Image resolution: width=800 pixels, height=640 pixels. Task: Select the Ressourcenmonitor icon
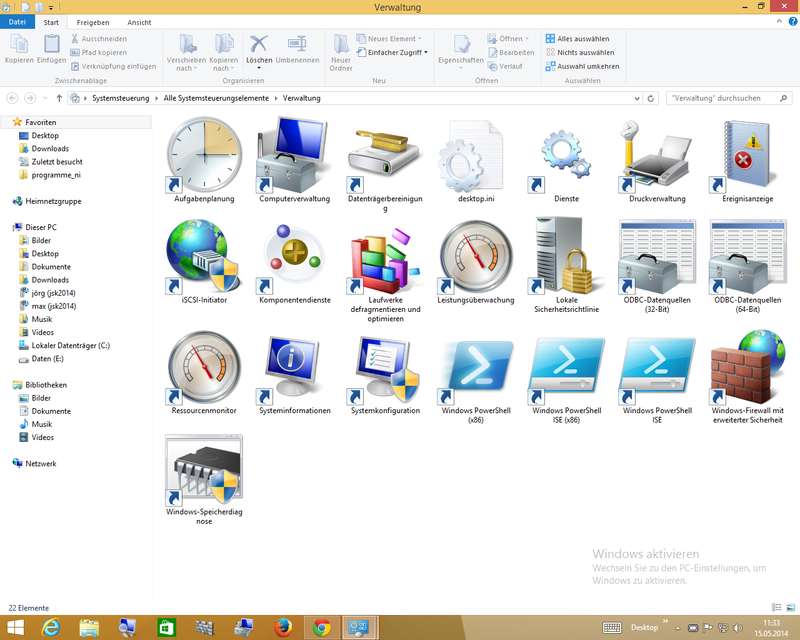tap(203, 368)
